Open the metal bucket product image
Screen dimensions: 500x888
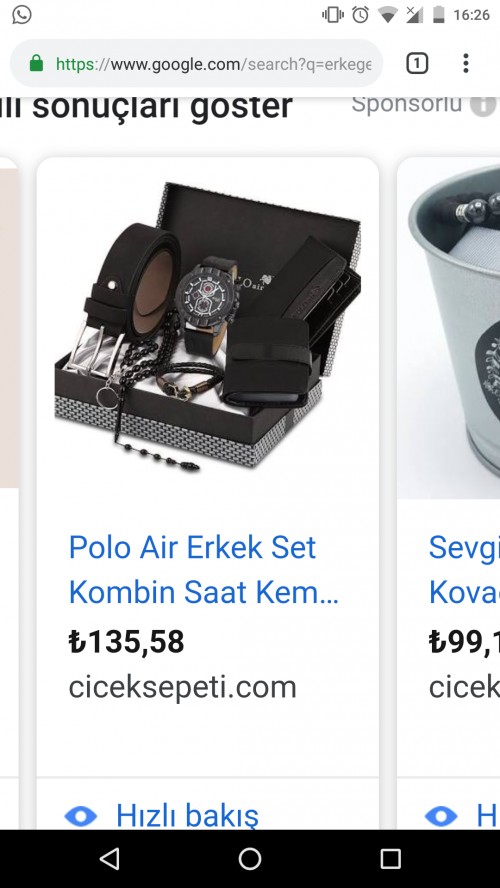pyautogui.click(x=448, y=328)
